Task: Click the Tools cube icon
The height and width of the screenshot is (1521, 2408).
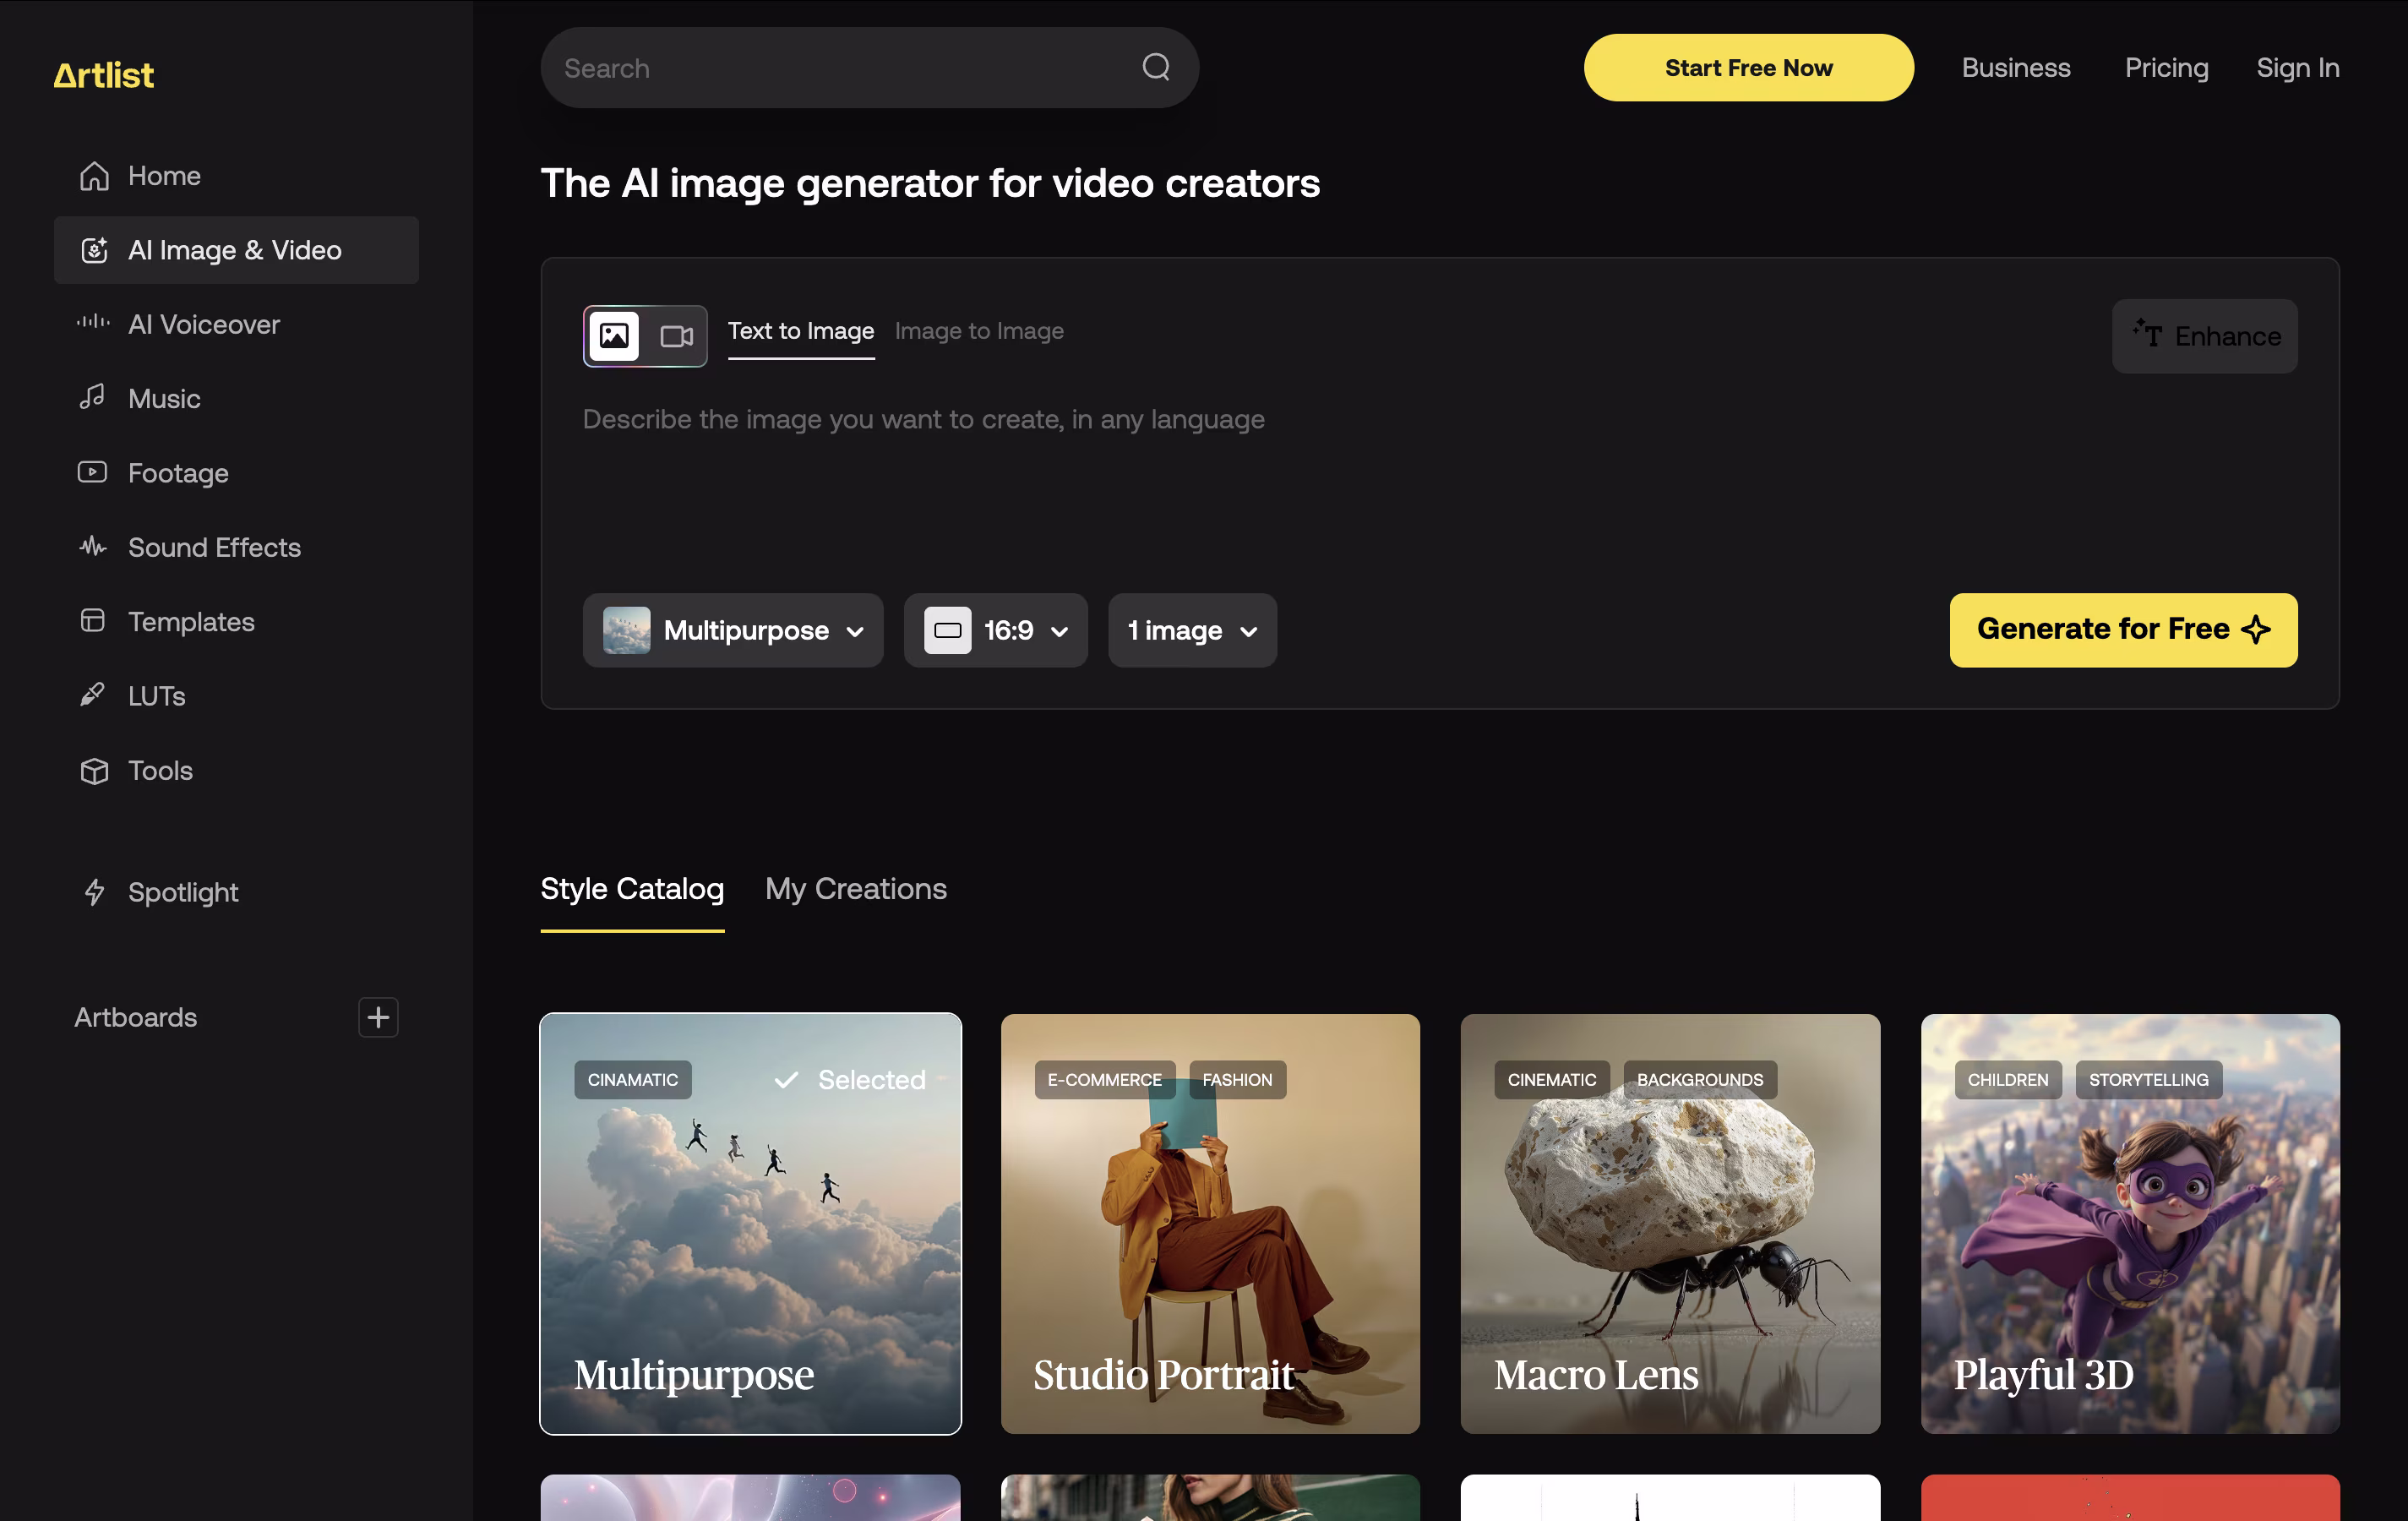Action: click(x=94, y=771)
